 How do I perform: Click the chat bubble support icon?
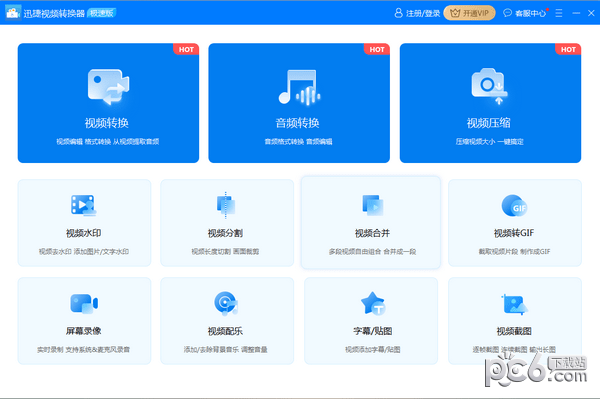tap(507, 13)
